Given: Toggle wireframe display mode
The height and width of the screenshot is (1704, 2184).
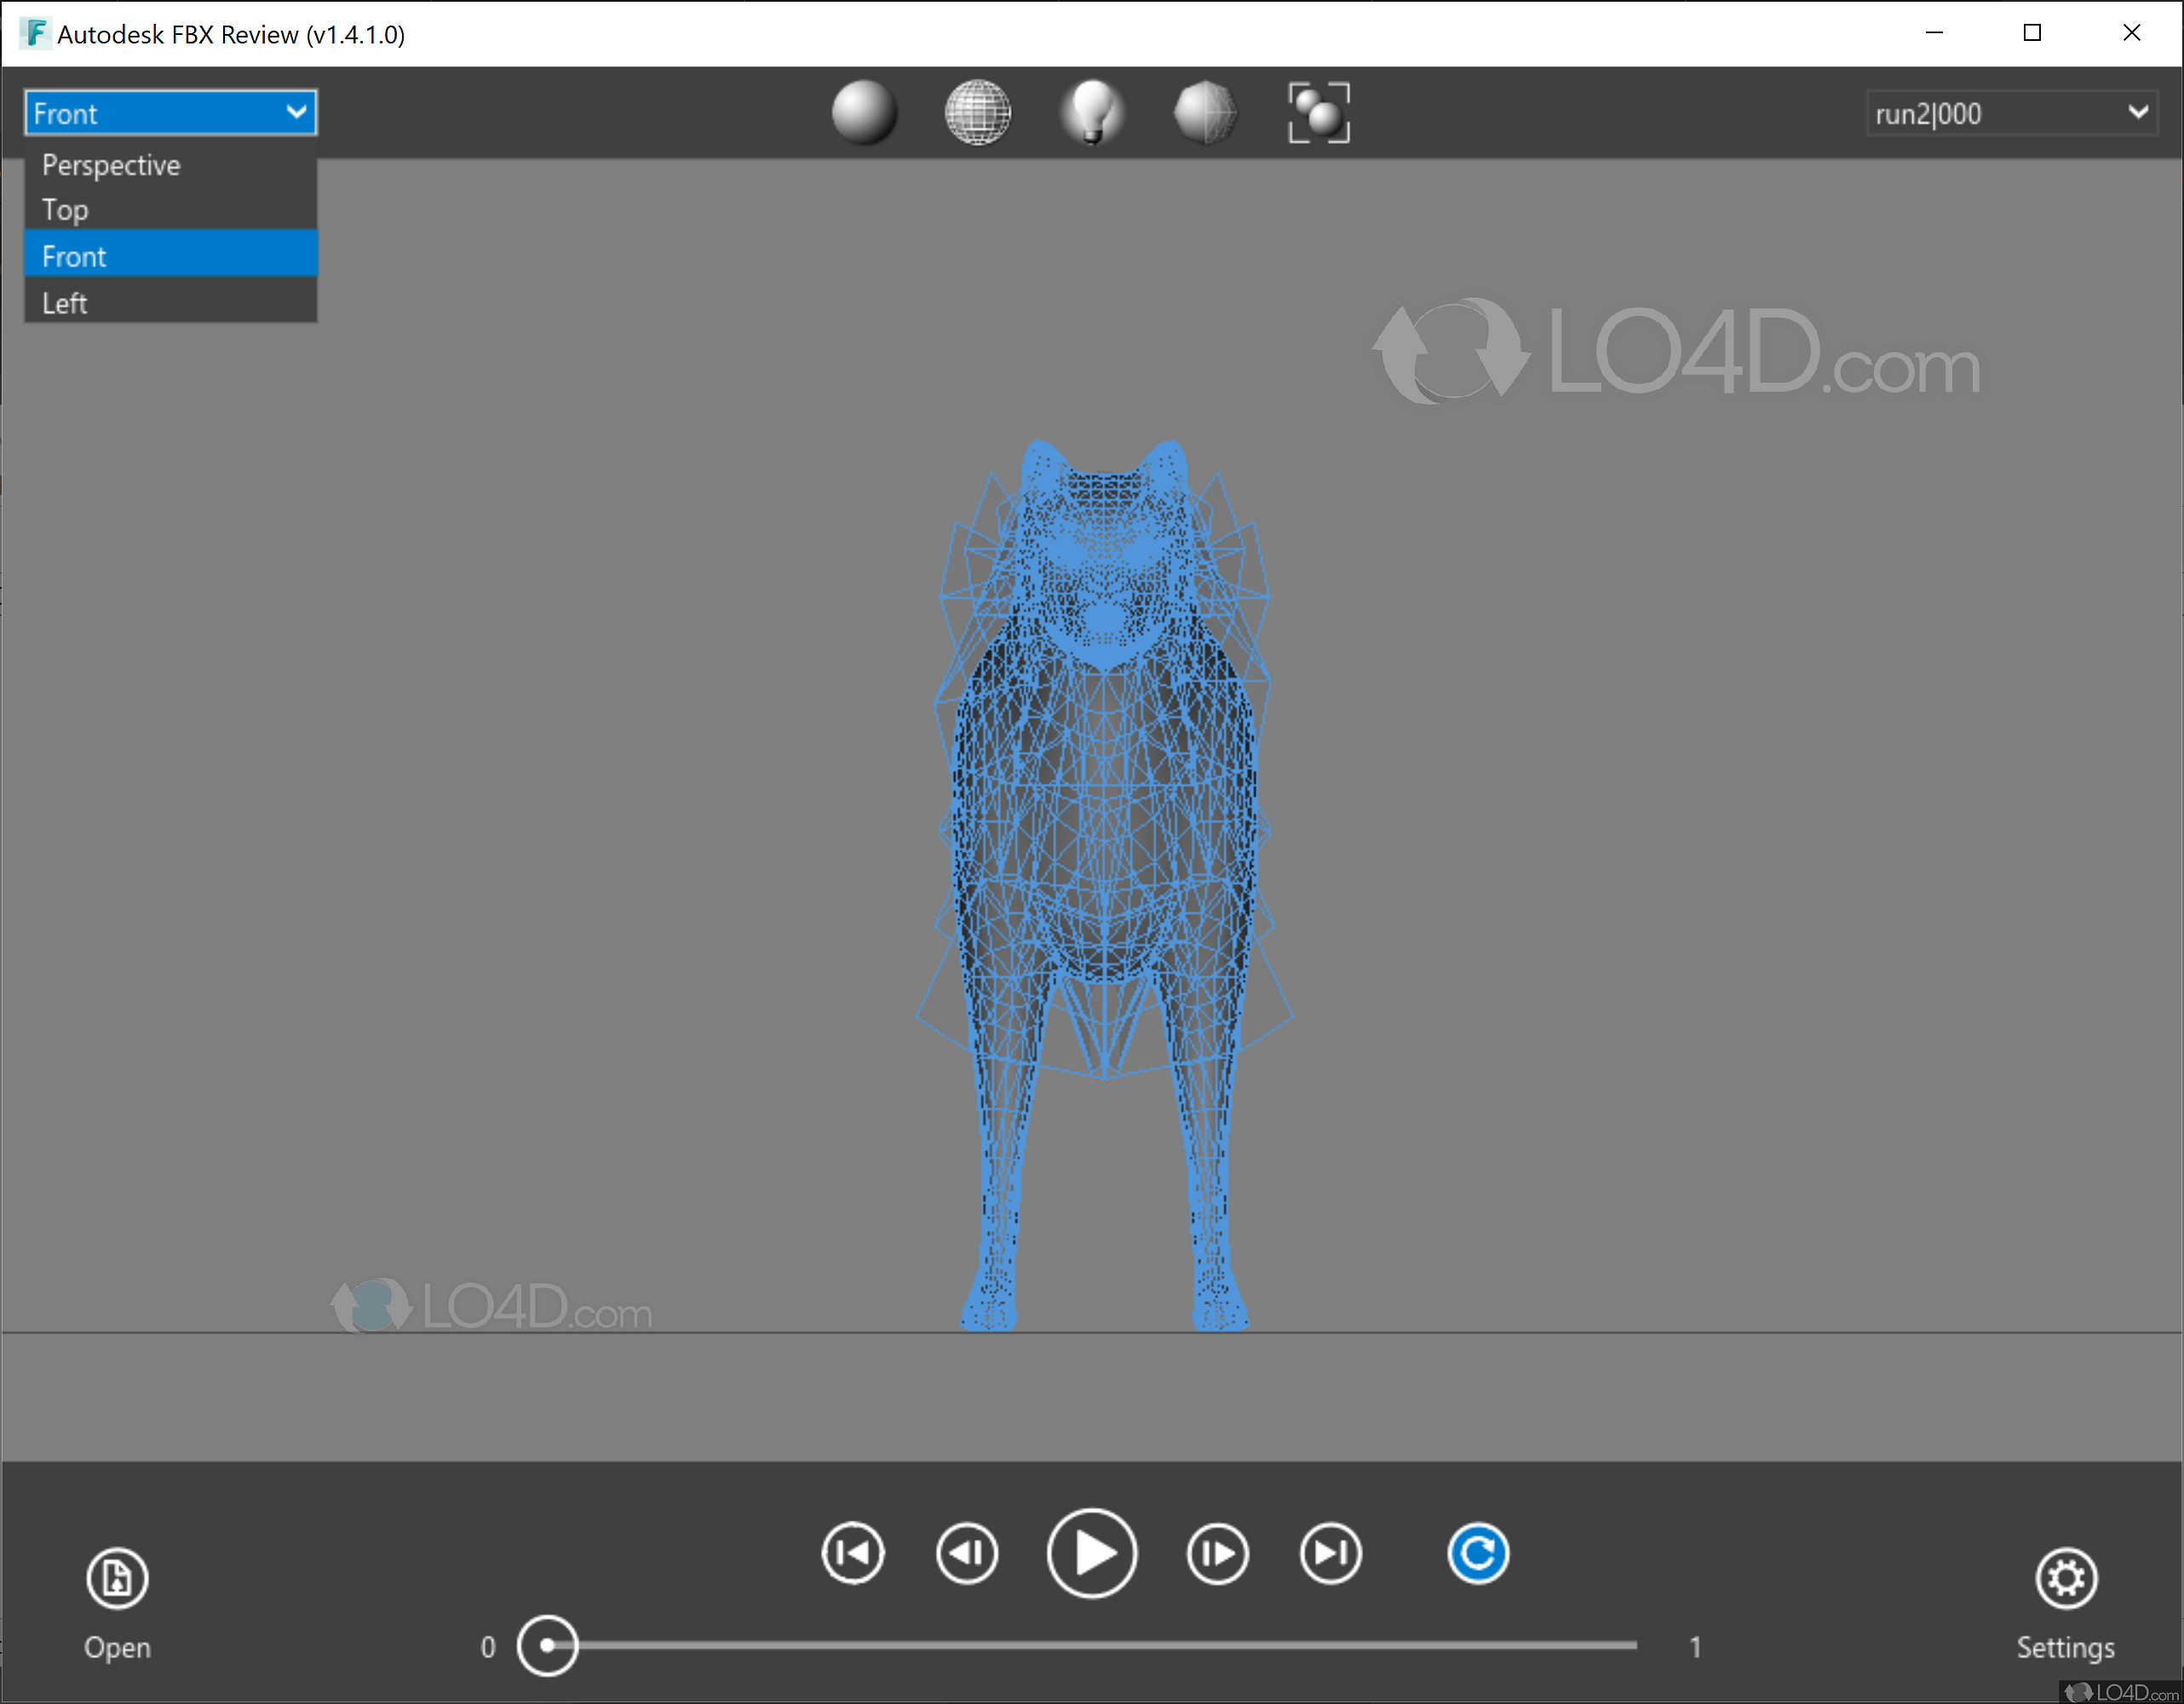Looking at the screenshot, I should (977, 112).
